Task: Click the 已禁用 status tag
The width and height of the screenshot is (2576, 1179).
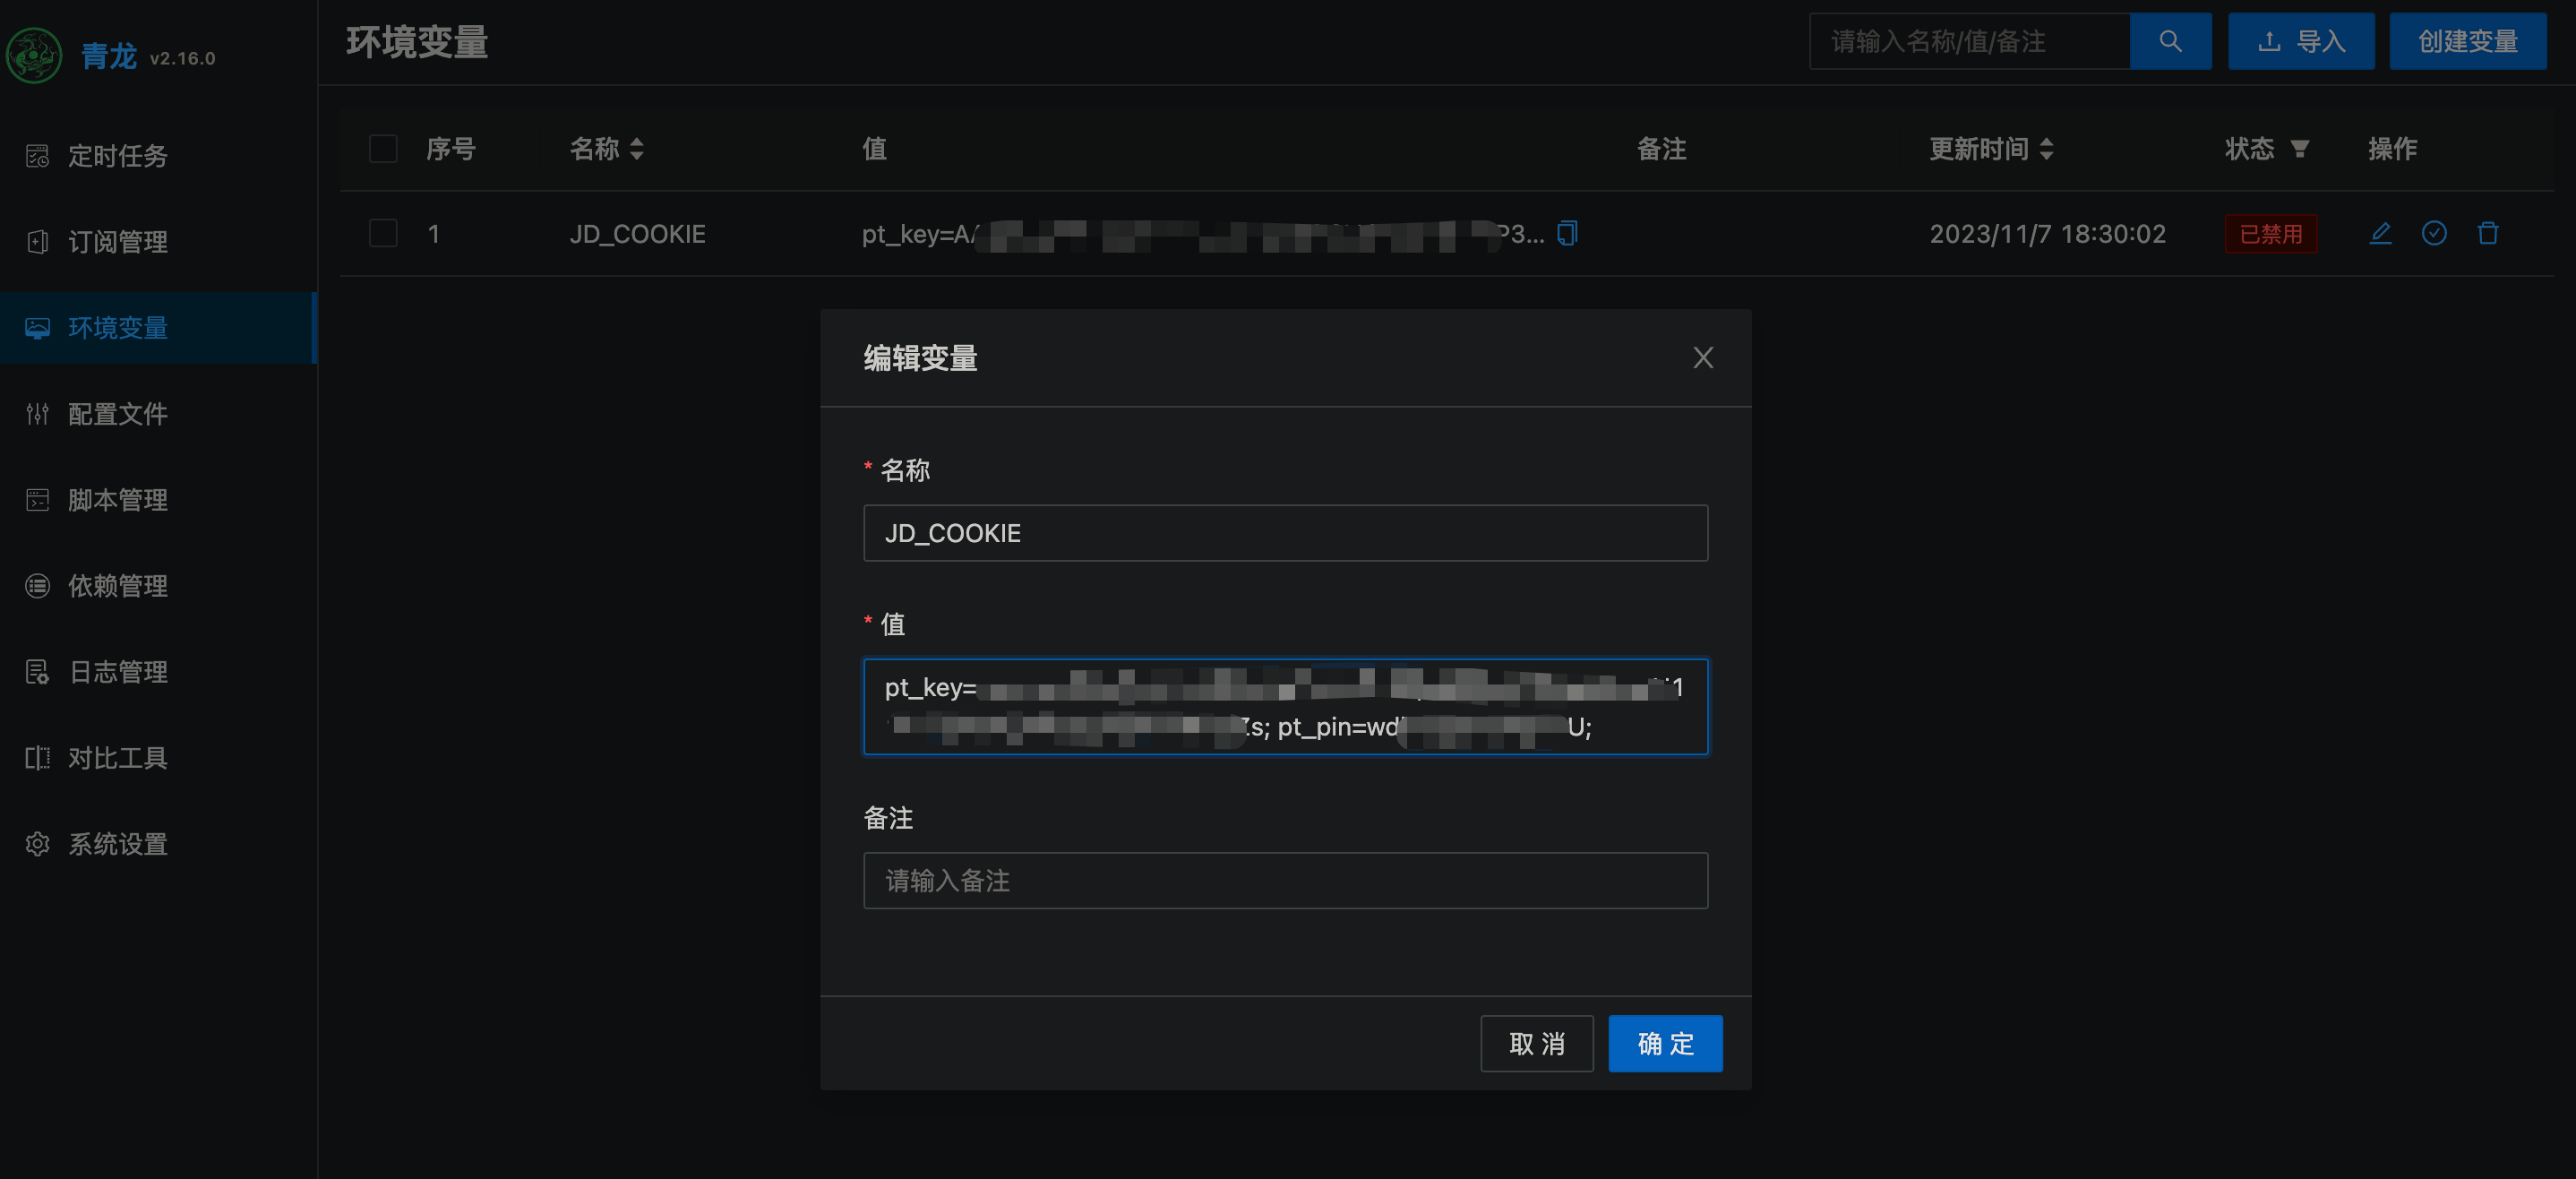Action: [x=2270, y=234]
